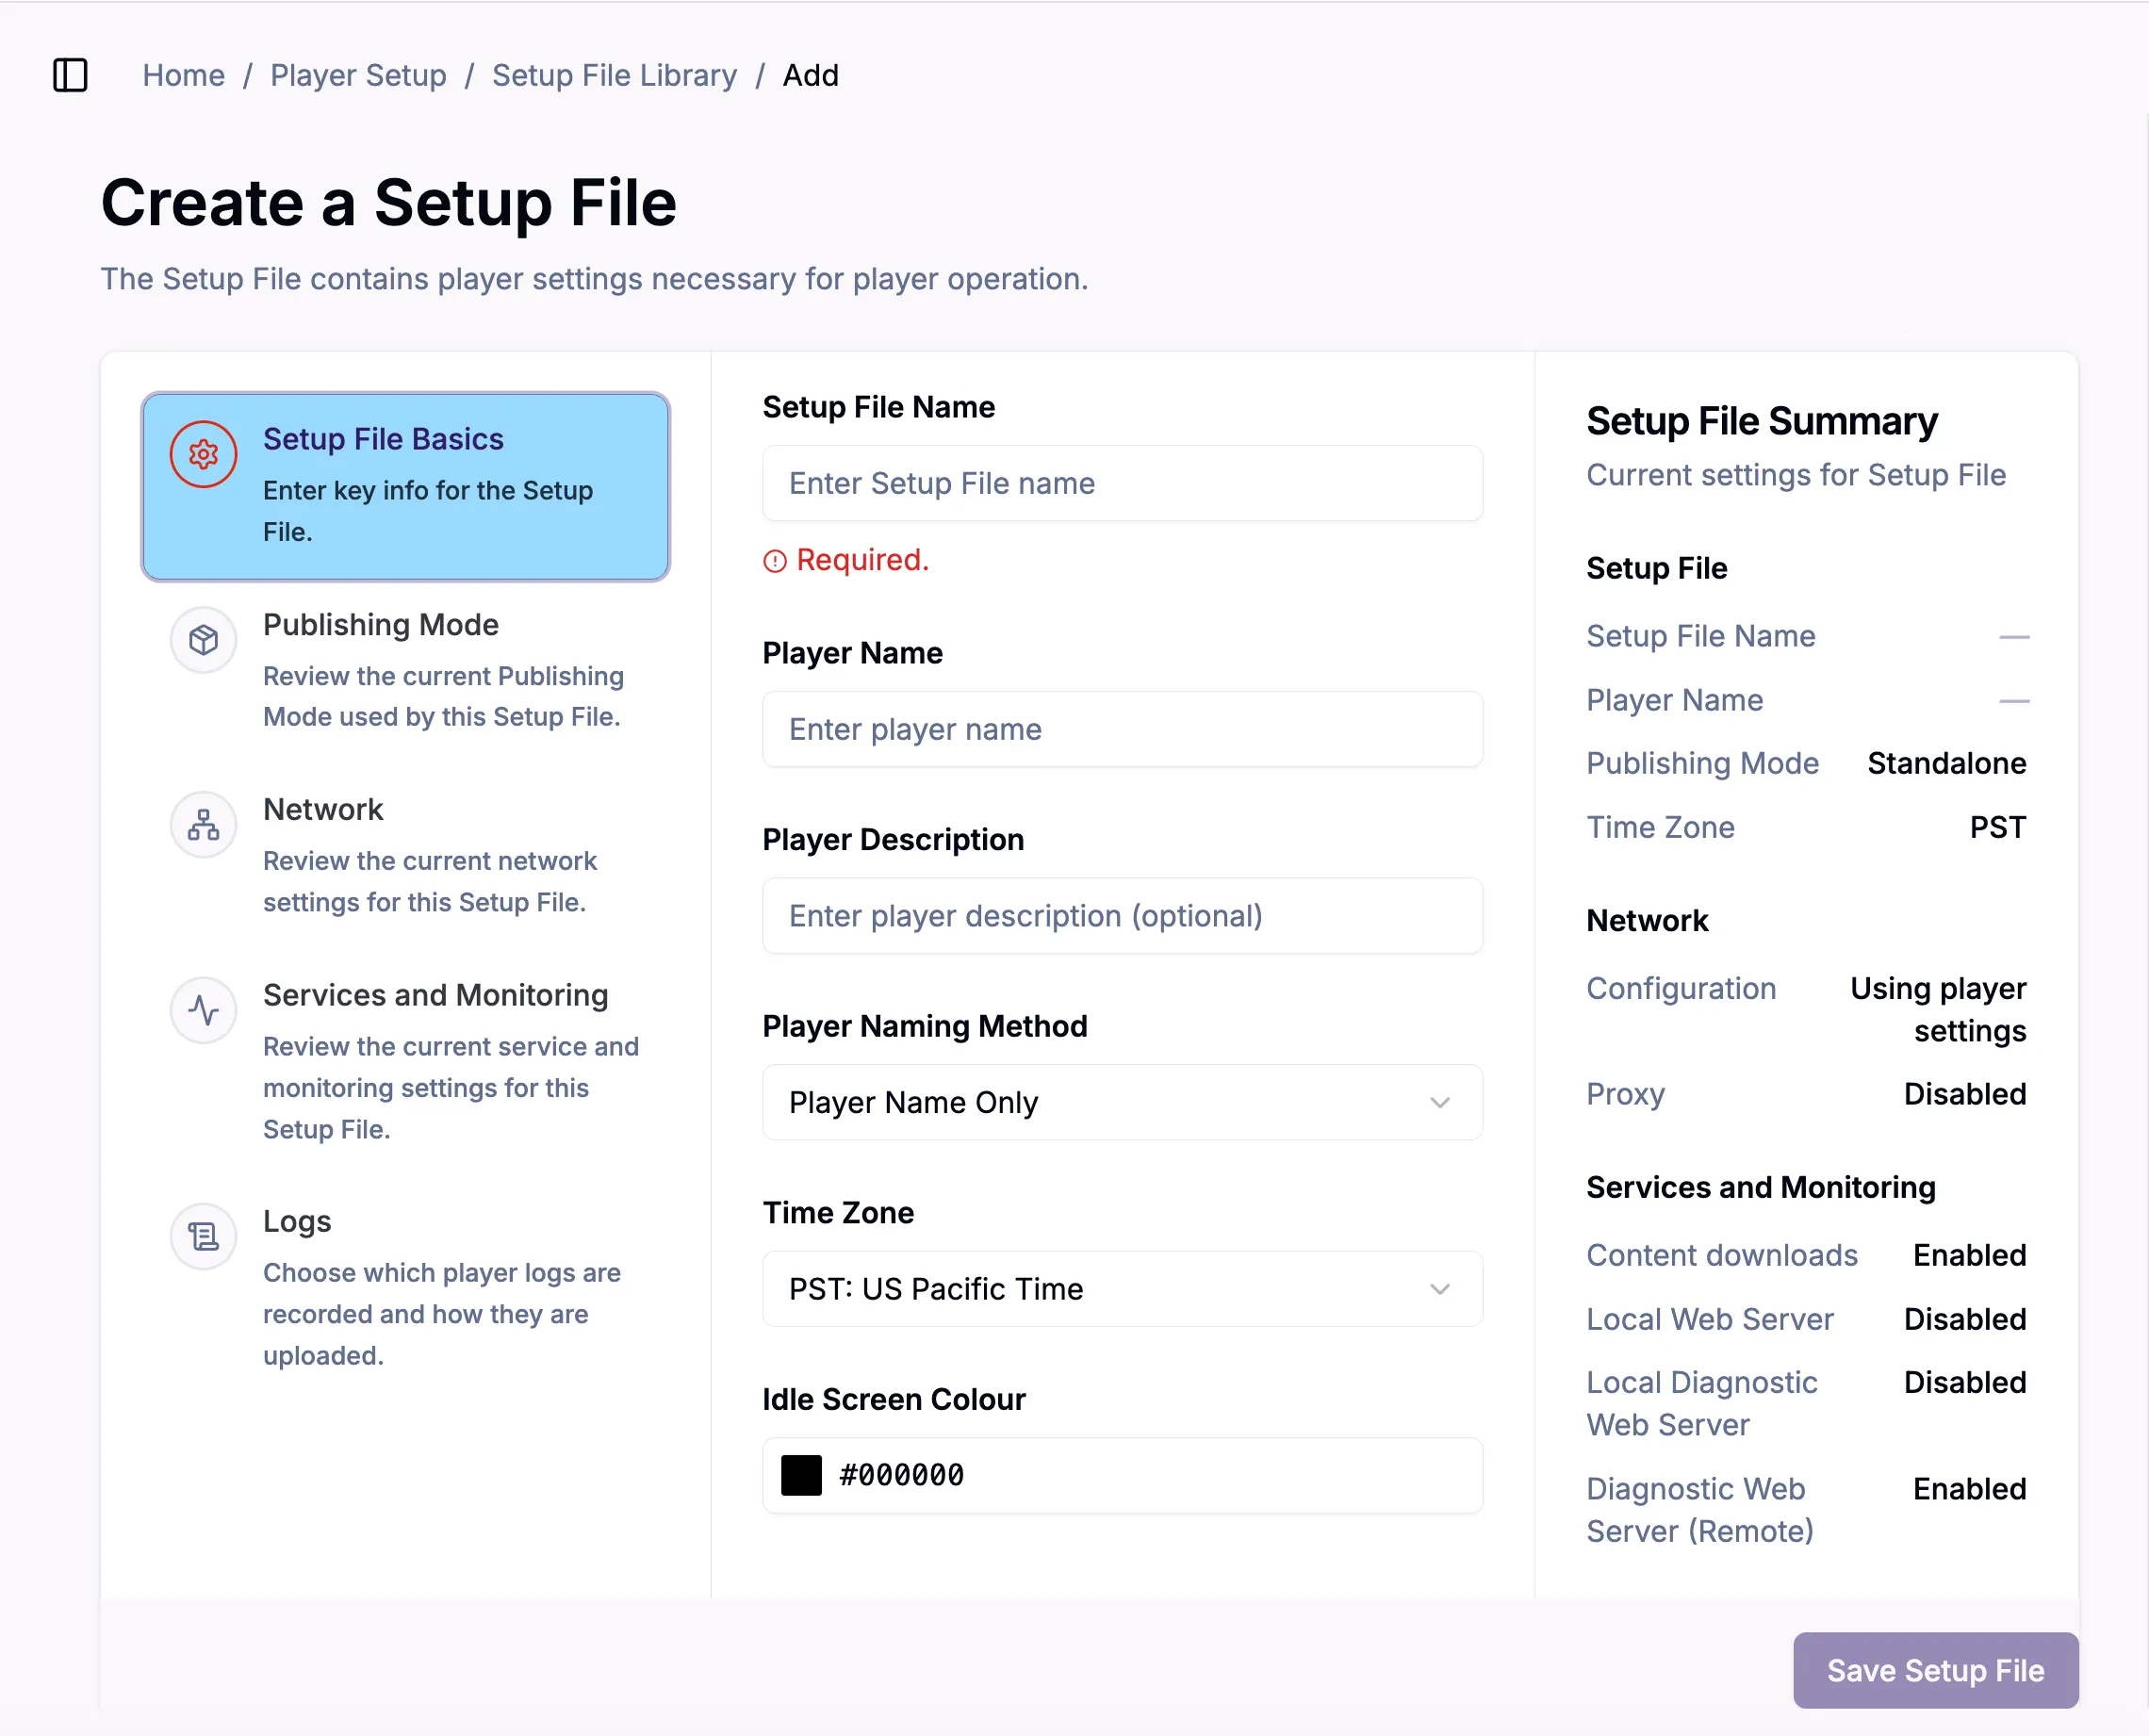2149x1736 pixels.
Task: Expand the Time Zone dropdown
Action: pyautogui.click(x=1122, y=1289)
